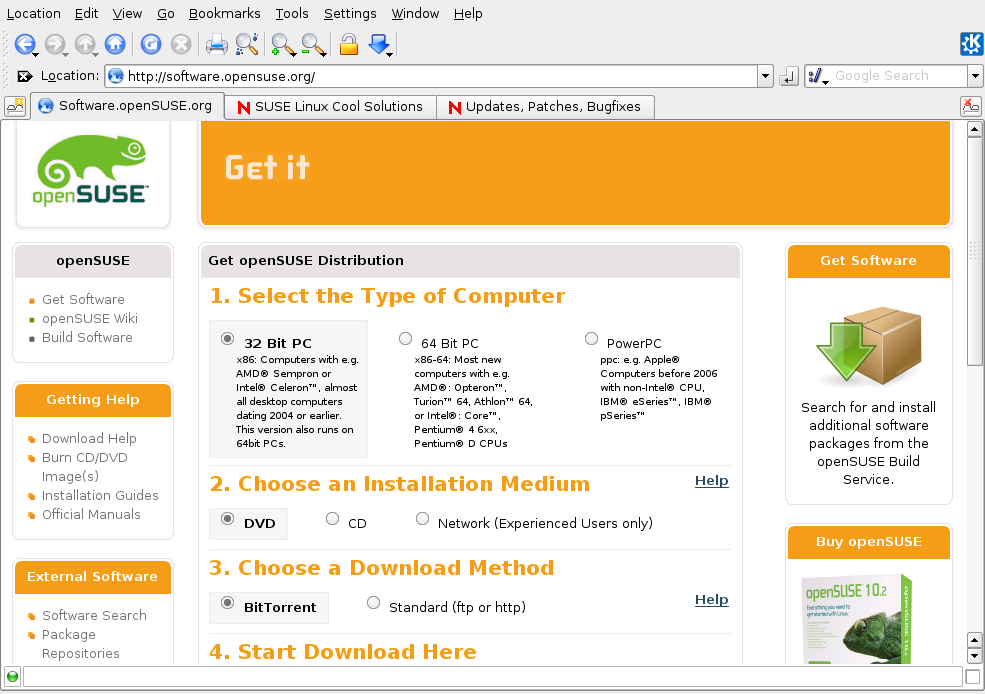985x694 pixels.
Task: Open a new tab with the tab icon
Action: click(x=15, y=106)
